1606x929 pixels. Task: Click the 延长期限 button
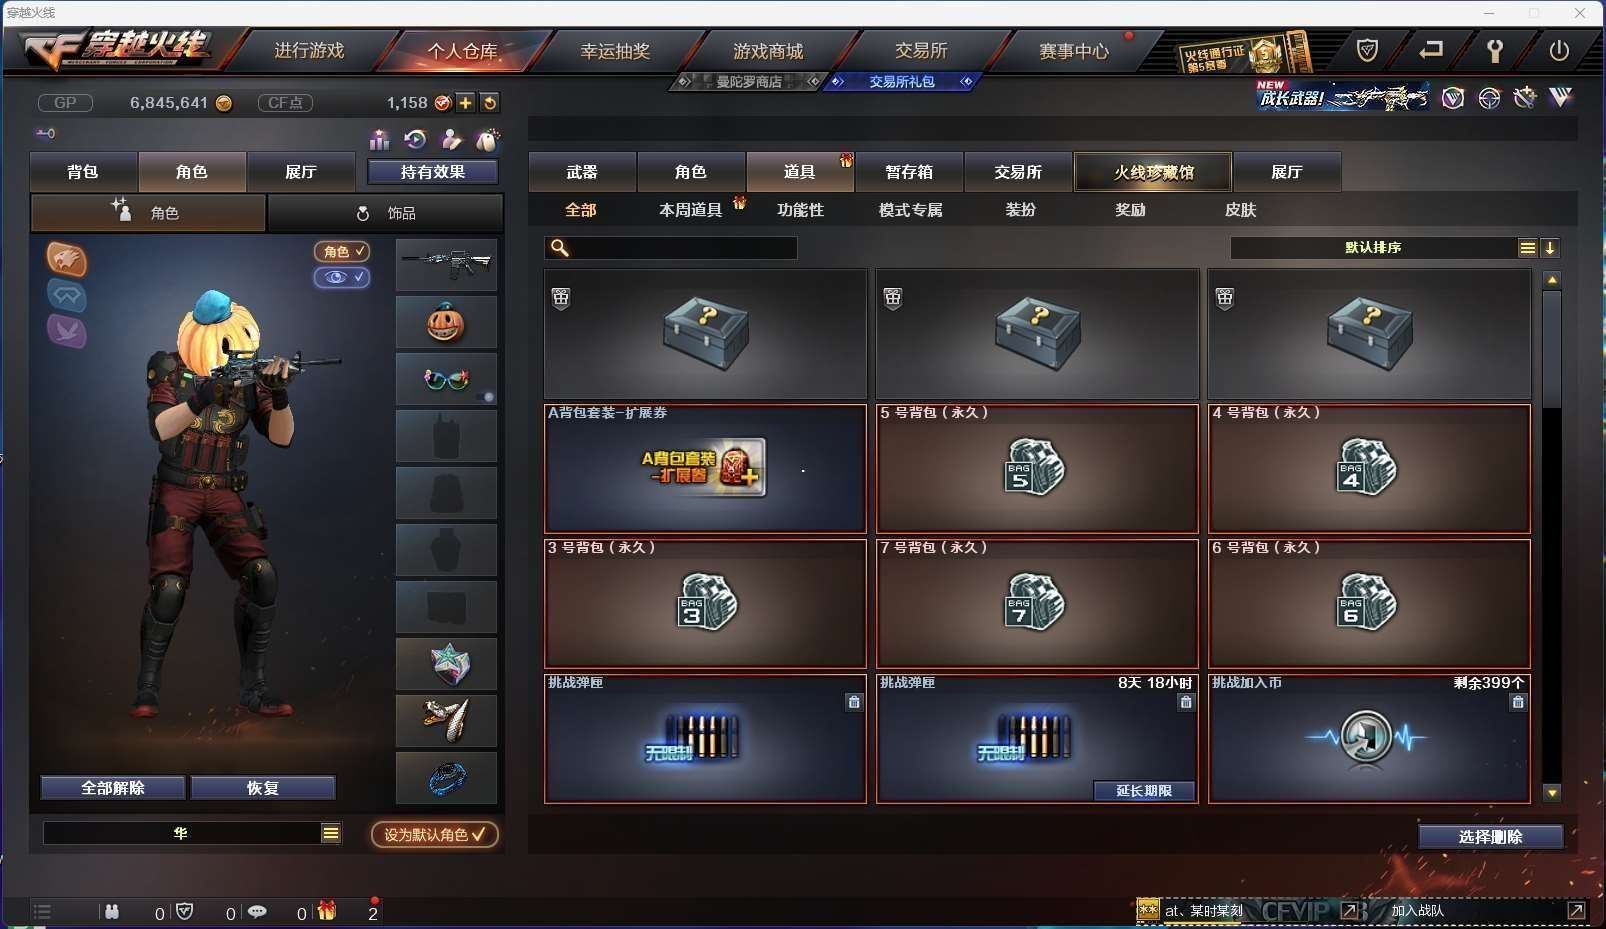(1143, 791)
